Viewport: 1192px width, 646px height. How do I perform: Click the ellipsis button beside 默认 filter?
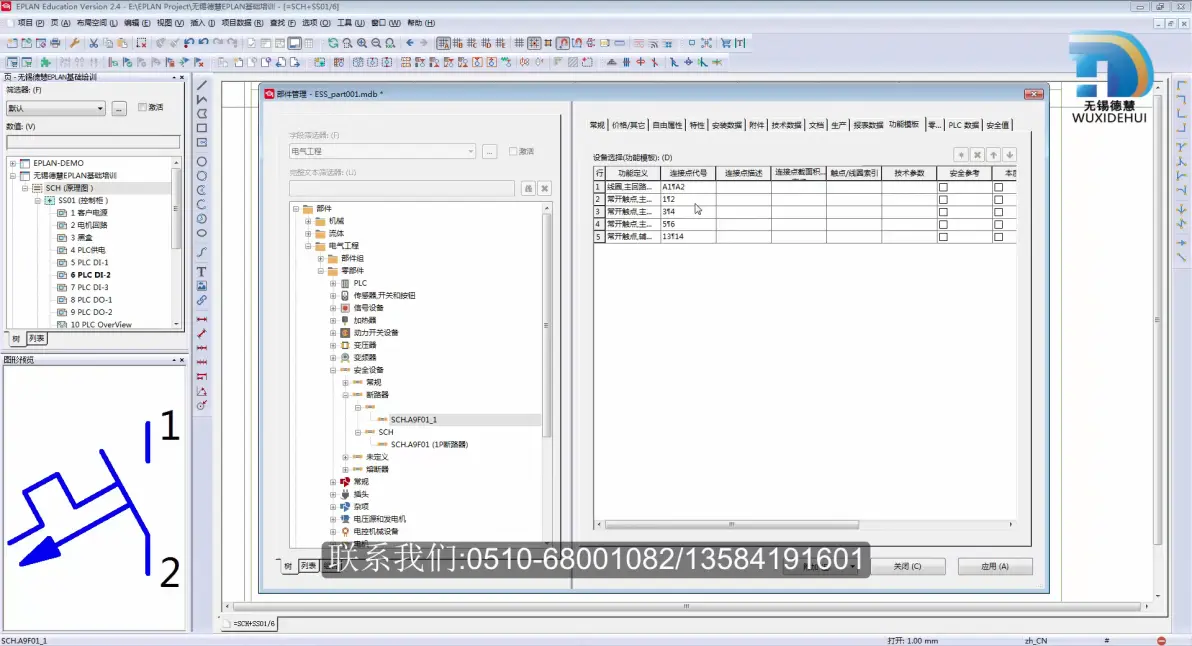coord(119,109)
